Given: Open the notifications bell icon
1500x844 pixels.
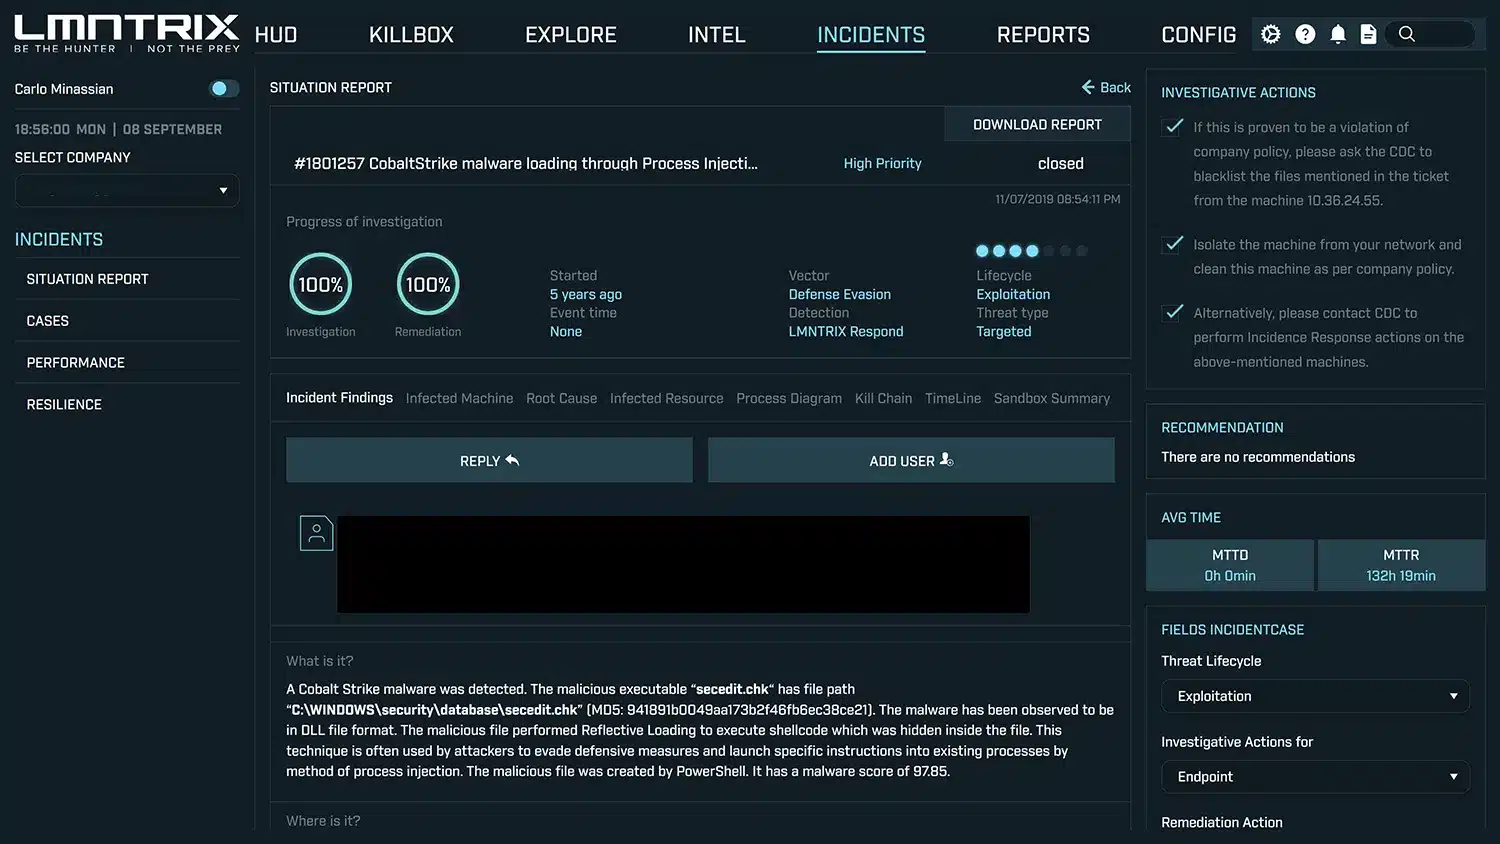Looking at the screenshot, I should (1338, 34).
